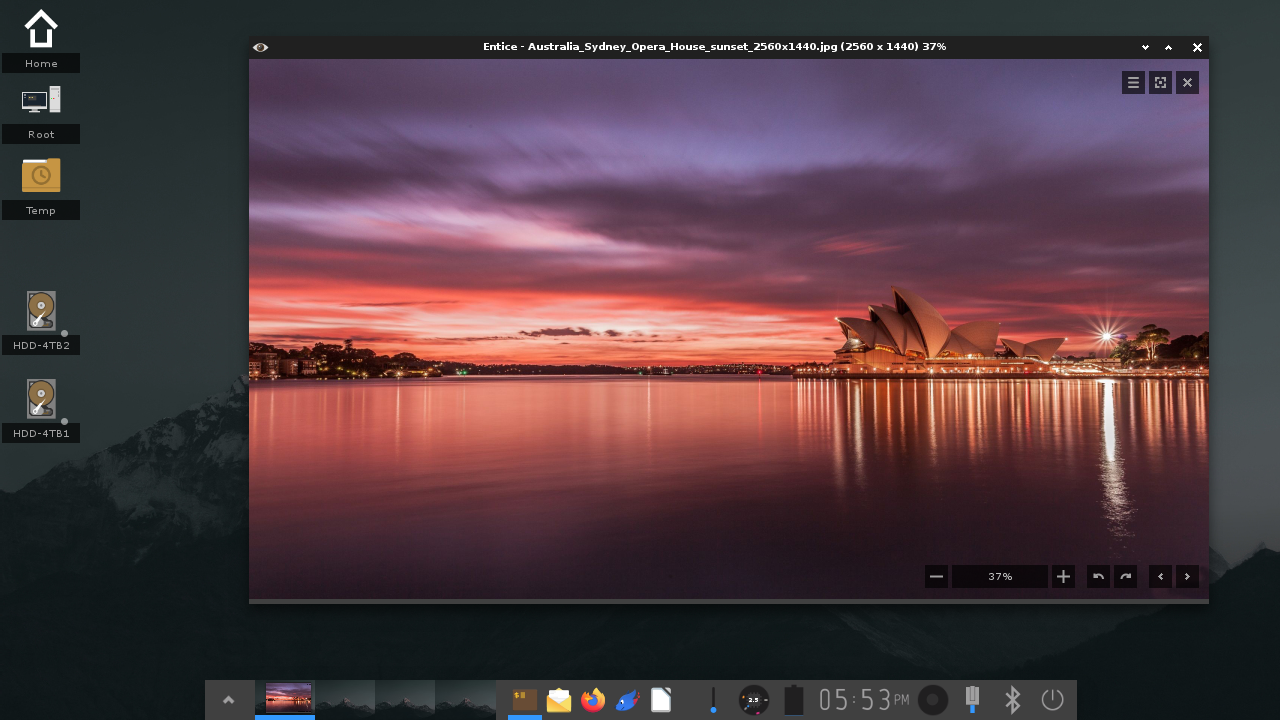The height and width of the screenshot is (720, 1280).
Task: Fit the image to the window
Action: point(1159,82)
